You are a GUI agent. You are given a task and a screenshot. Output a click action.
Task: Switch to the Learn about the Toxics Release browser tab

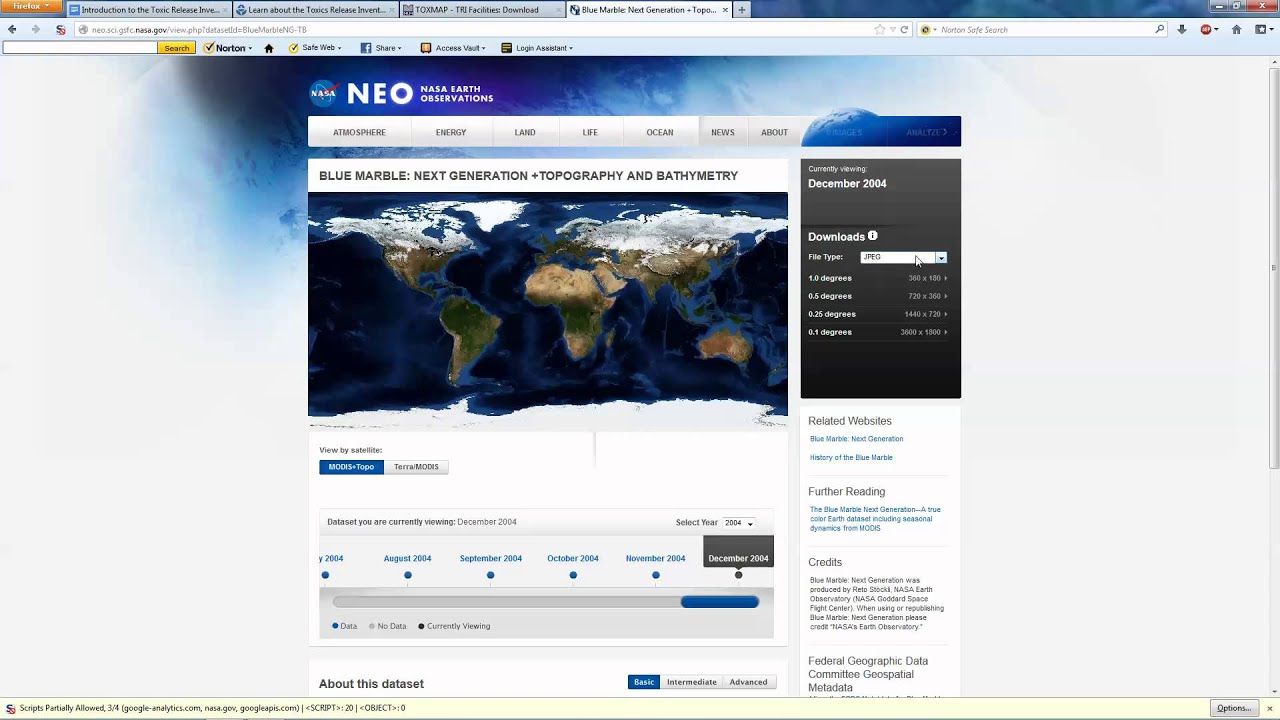click(316, 10)
